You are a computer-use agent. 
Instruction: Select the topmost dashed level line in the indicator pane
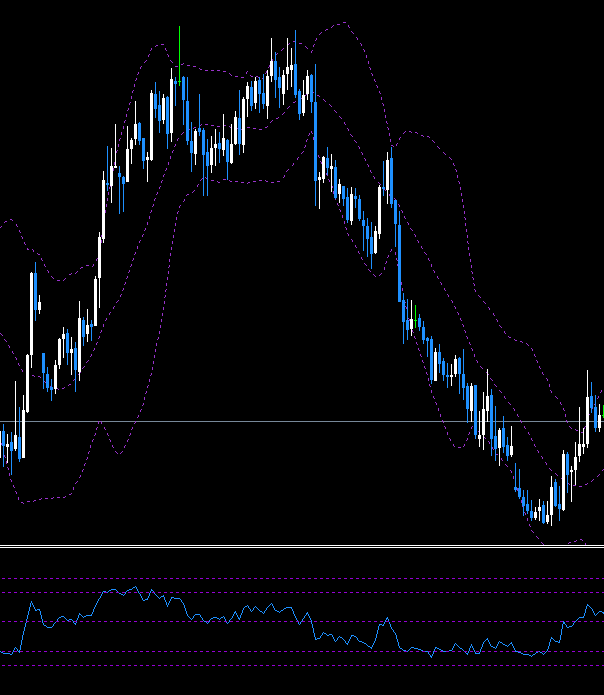click(x=302, y=578)
